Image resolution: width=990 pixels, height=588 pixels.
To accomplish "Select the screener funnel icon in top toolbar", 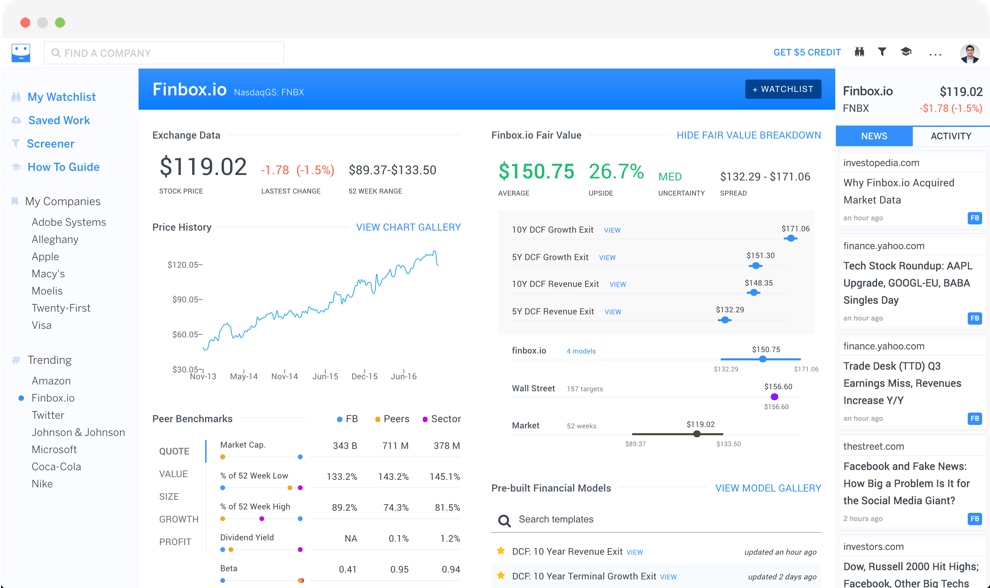I will click(882, 52).
